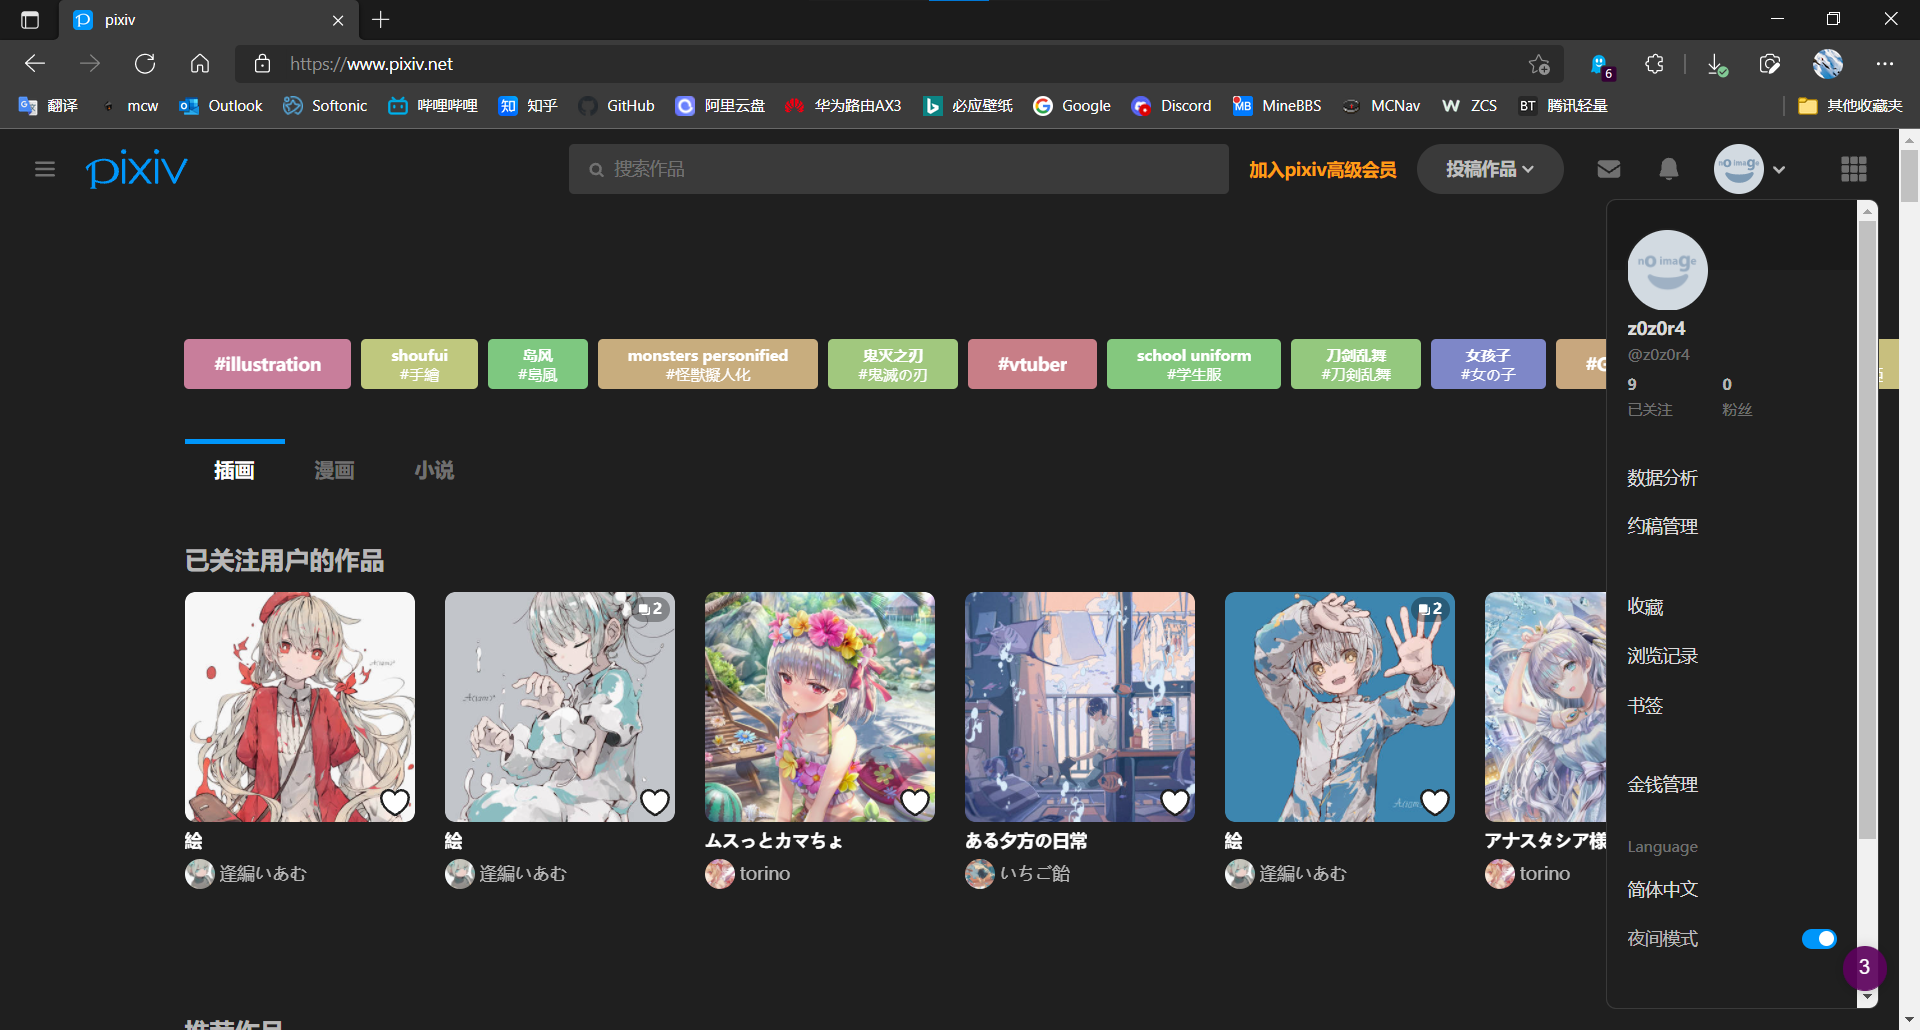The height and width of the screenshot is (1030, 1920).
Task: Open the MineBBS bookmark
Action: click(1276, 106)
